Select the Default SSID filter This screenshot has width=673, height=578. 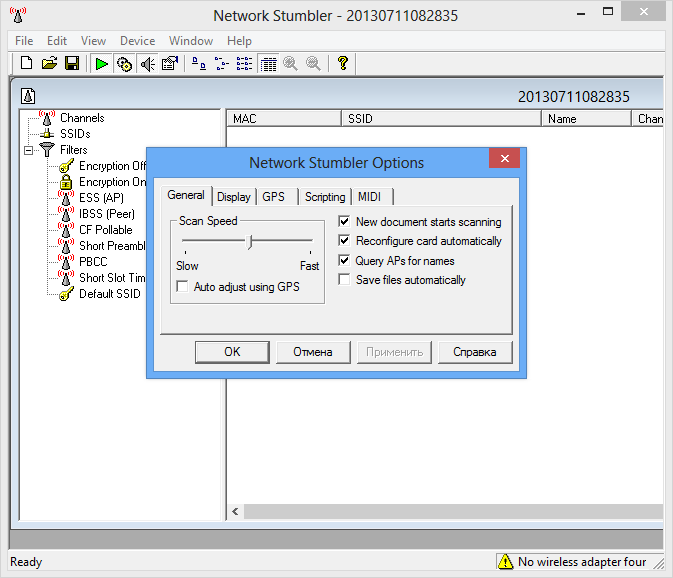pos(110,294)
